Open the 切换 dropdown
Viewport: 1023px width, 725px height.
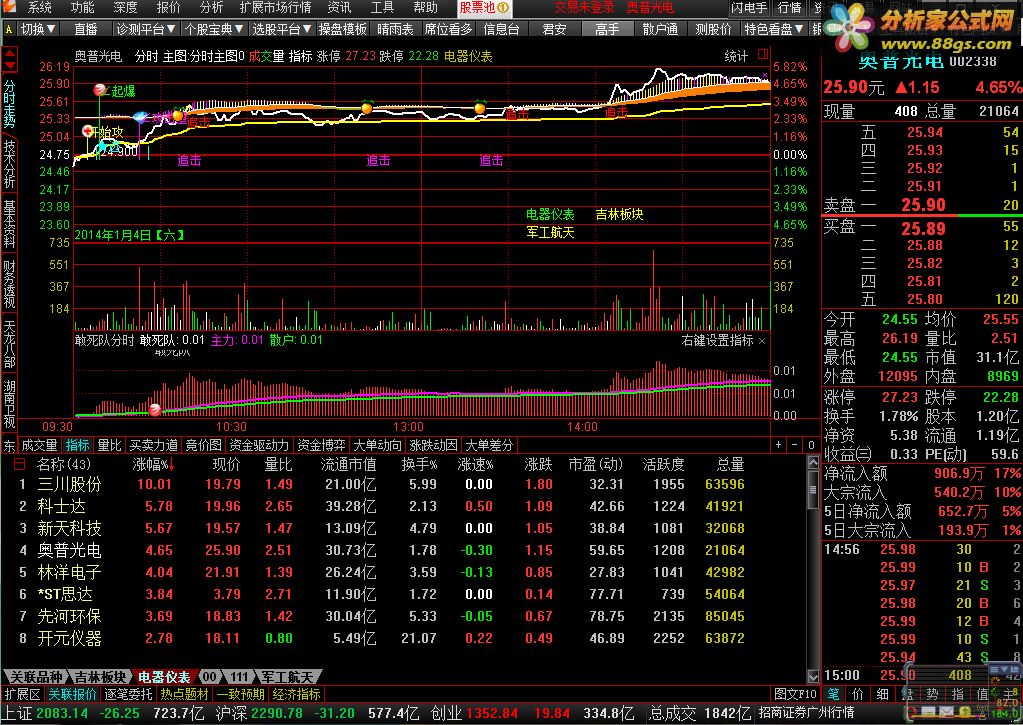[38, 29]
